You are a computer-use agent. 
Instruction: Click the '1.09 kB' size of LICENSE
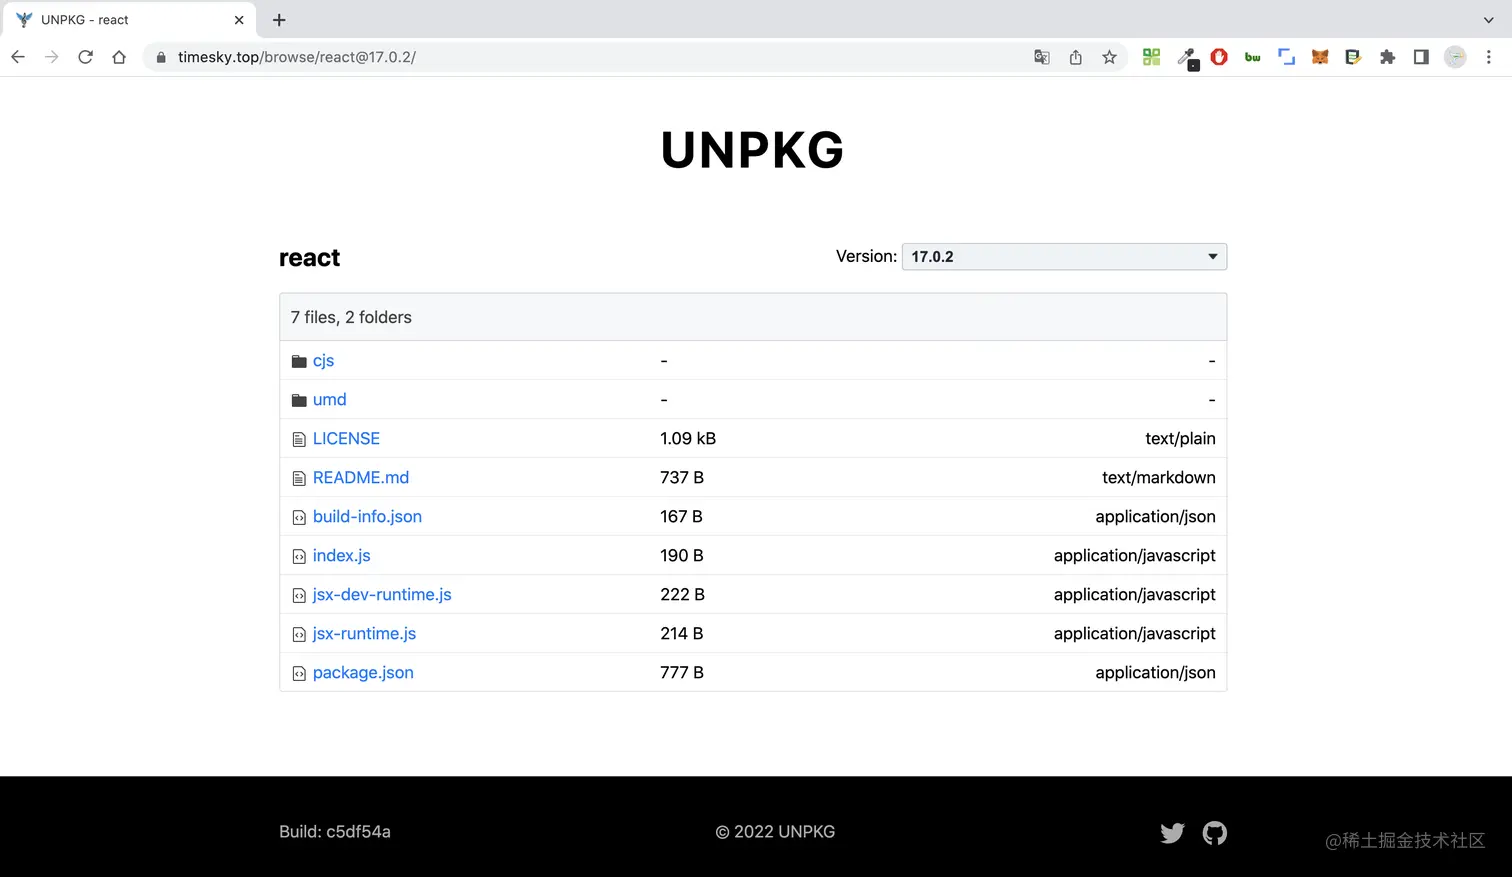(688, 439)
